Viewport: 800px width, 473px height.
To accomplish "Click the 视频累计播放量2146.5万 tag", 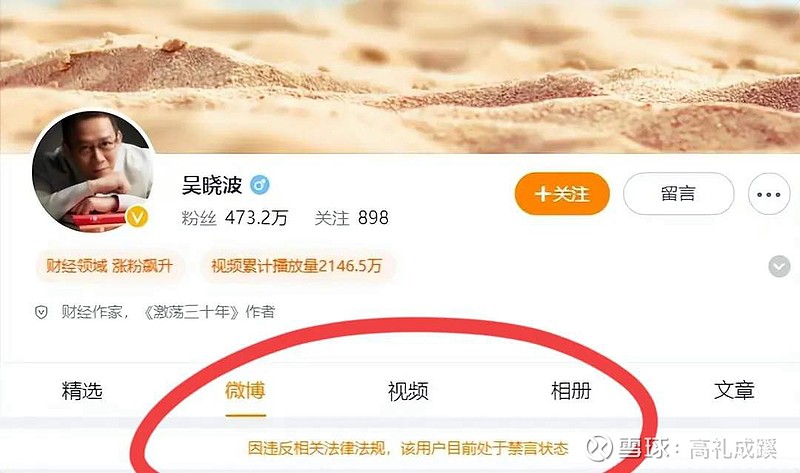I will coord(297,266).
